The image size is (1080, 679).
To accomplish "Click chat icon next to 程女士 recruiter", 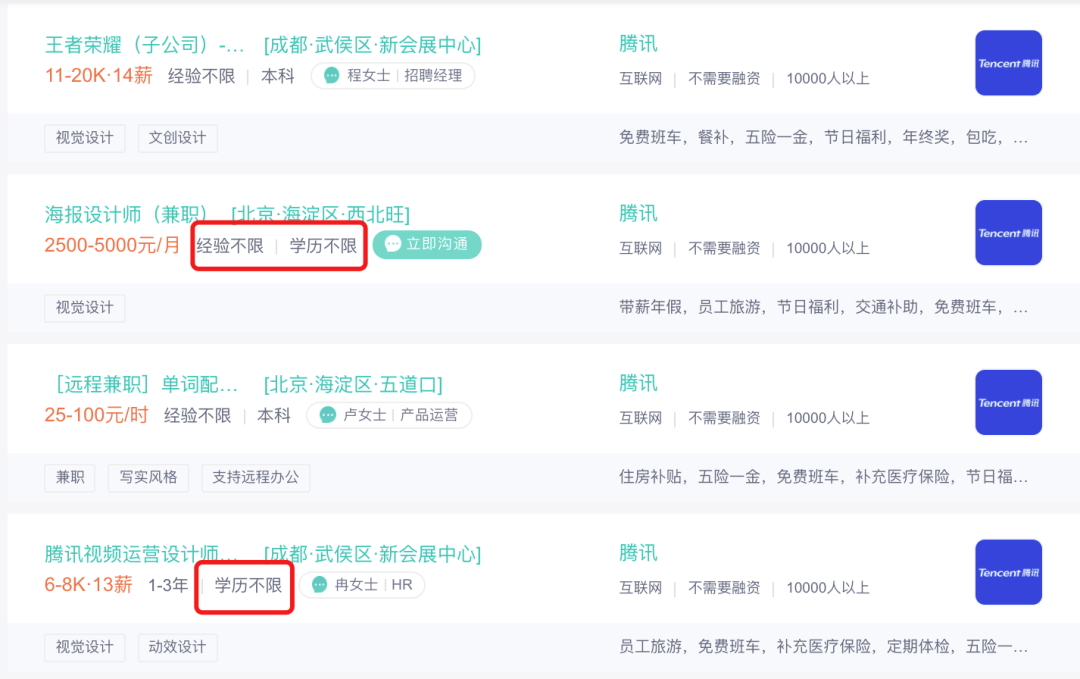I will coord(331,75).
